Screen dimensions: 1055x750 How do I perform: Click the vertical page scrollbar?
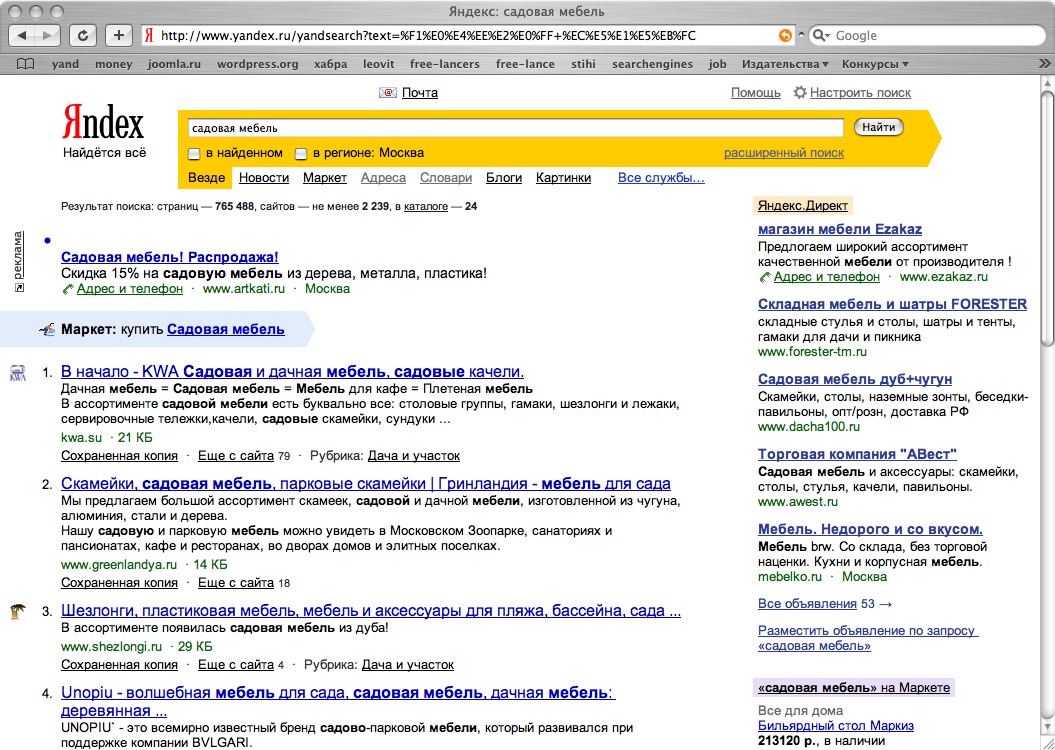click(x=1046, y=400)
